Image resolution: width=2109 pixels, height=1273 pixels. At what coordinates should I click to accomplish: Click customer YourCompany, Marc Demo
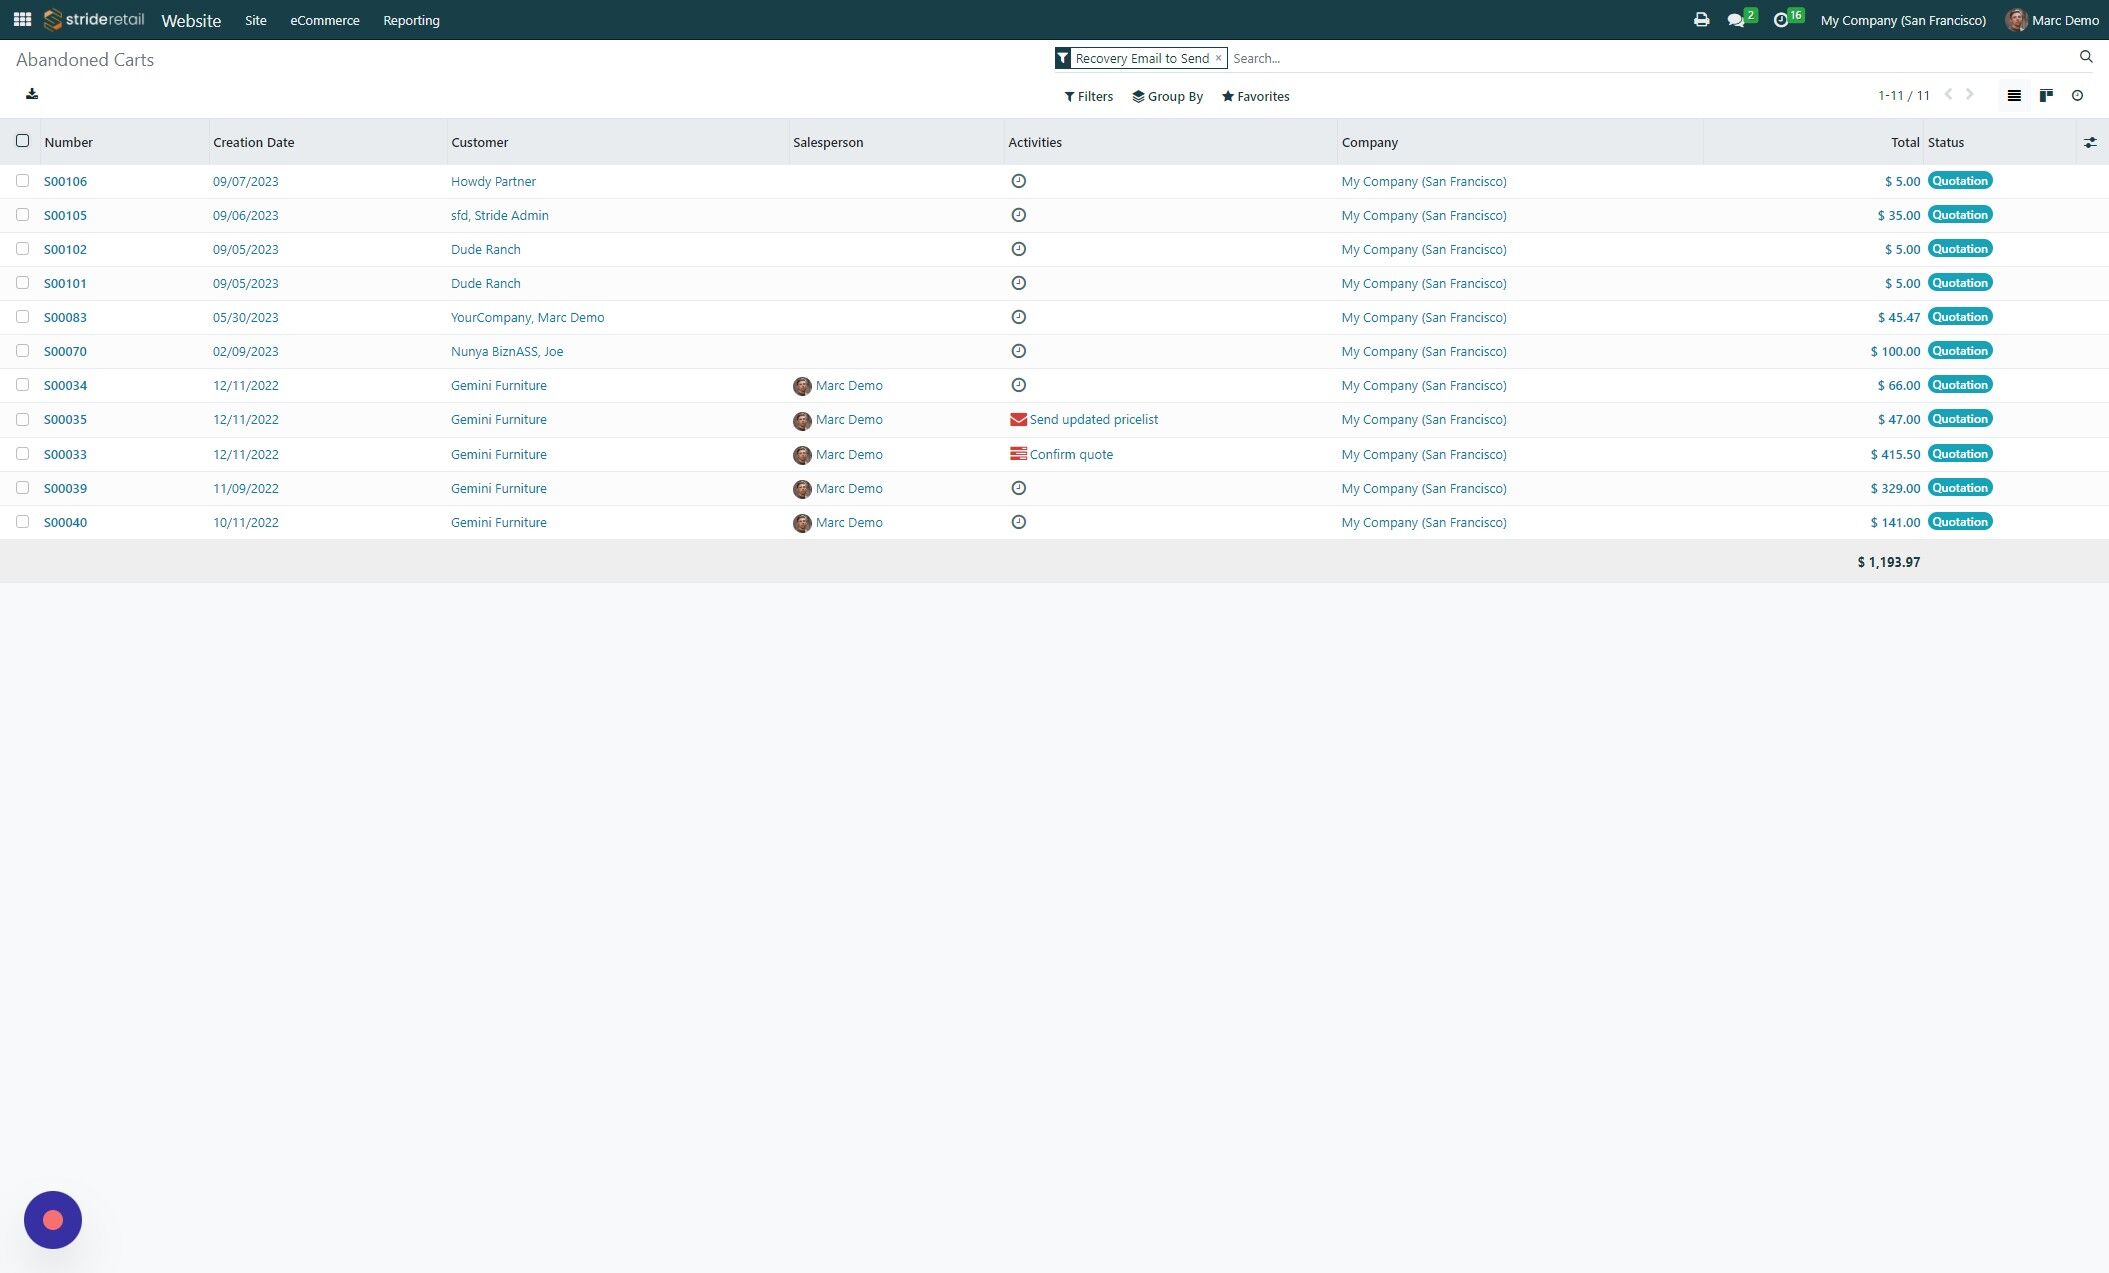(527, 317)
